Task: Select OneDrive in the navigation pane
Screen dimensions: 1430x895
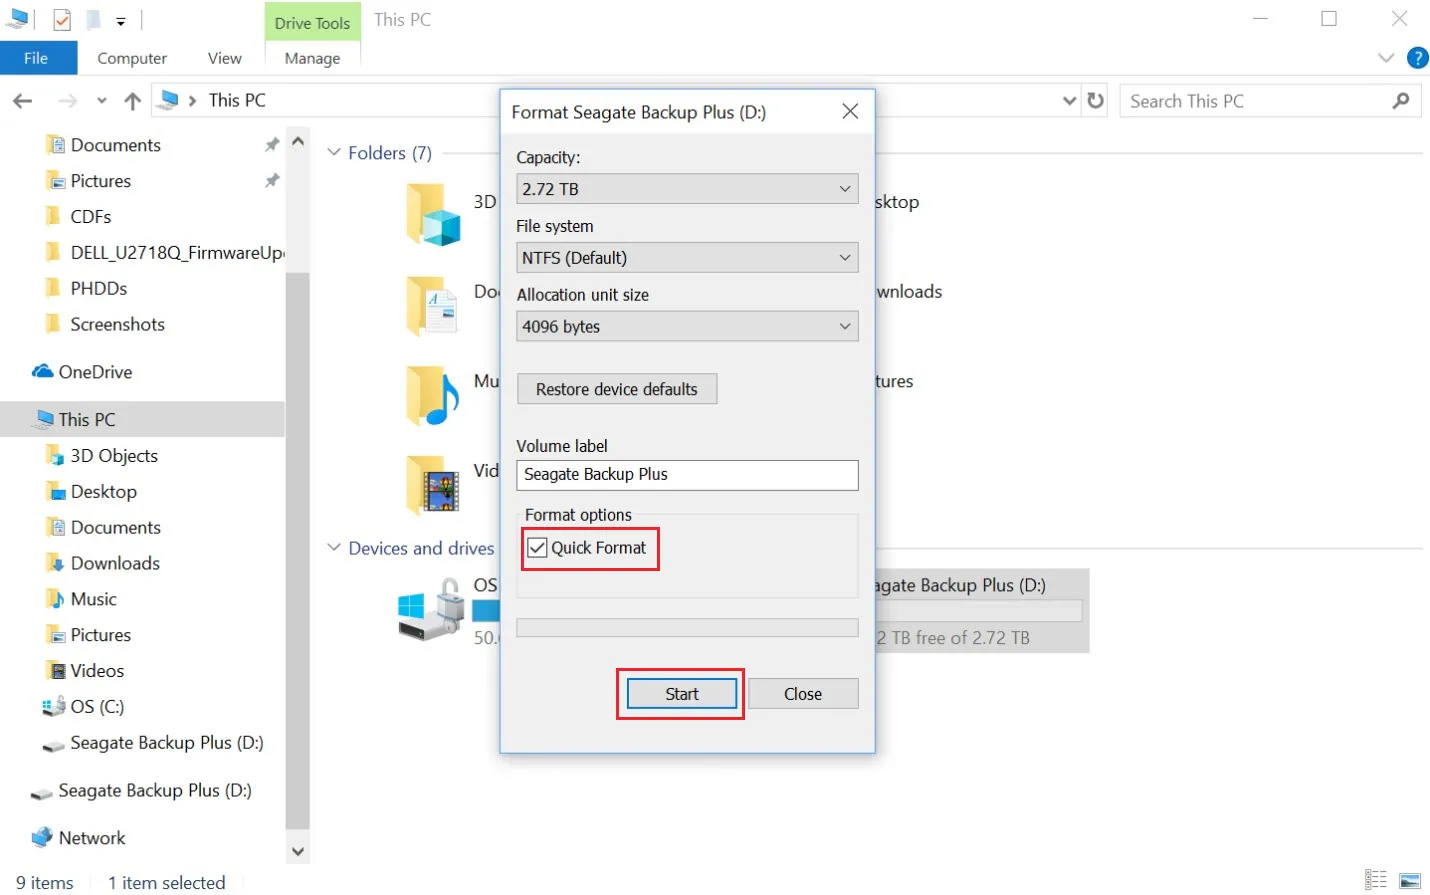Action: [x=82, y=372]
